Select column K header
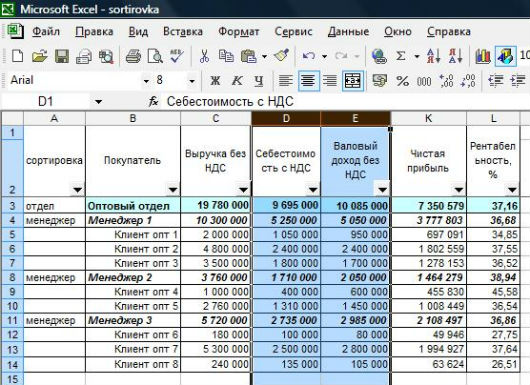Screen dimensions: 530x385 point(429,118)
